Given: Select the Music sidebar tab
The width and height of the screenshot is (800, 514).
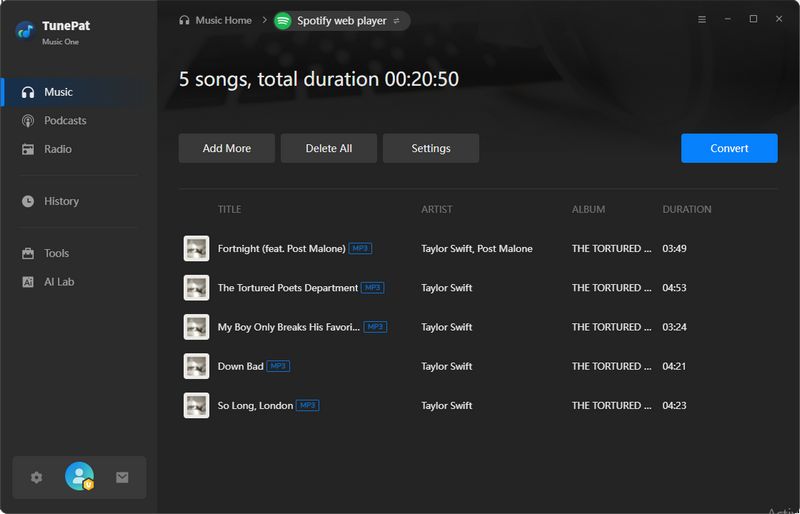Looking at the screenshot, I should pos(58,92).
